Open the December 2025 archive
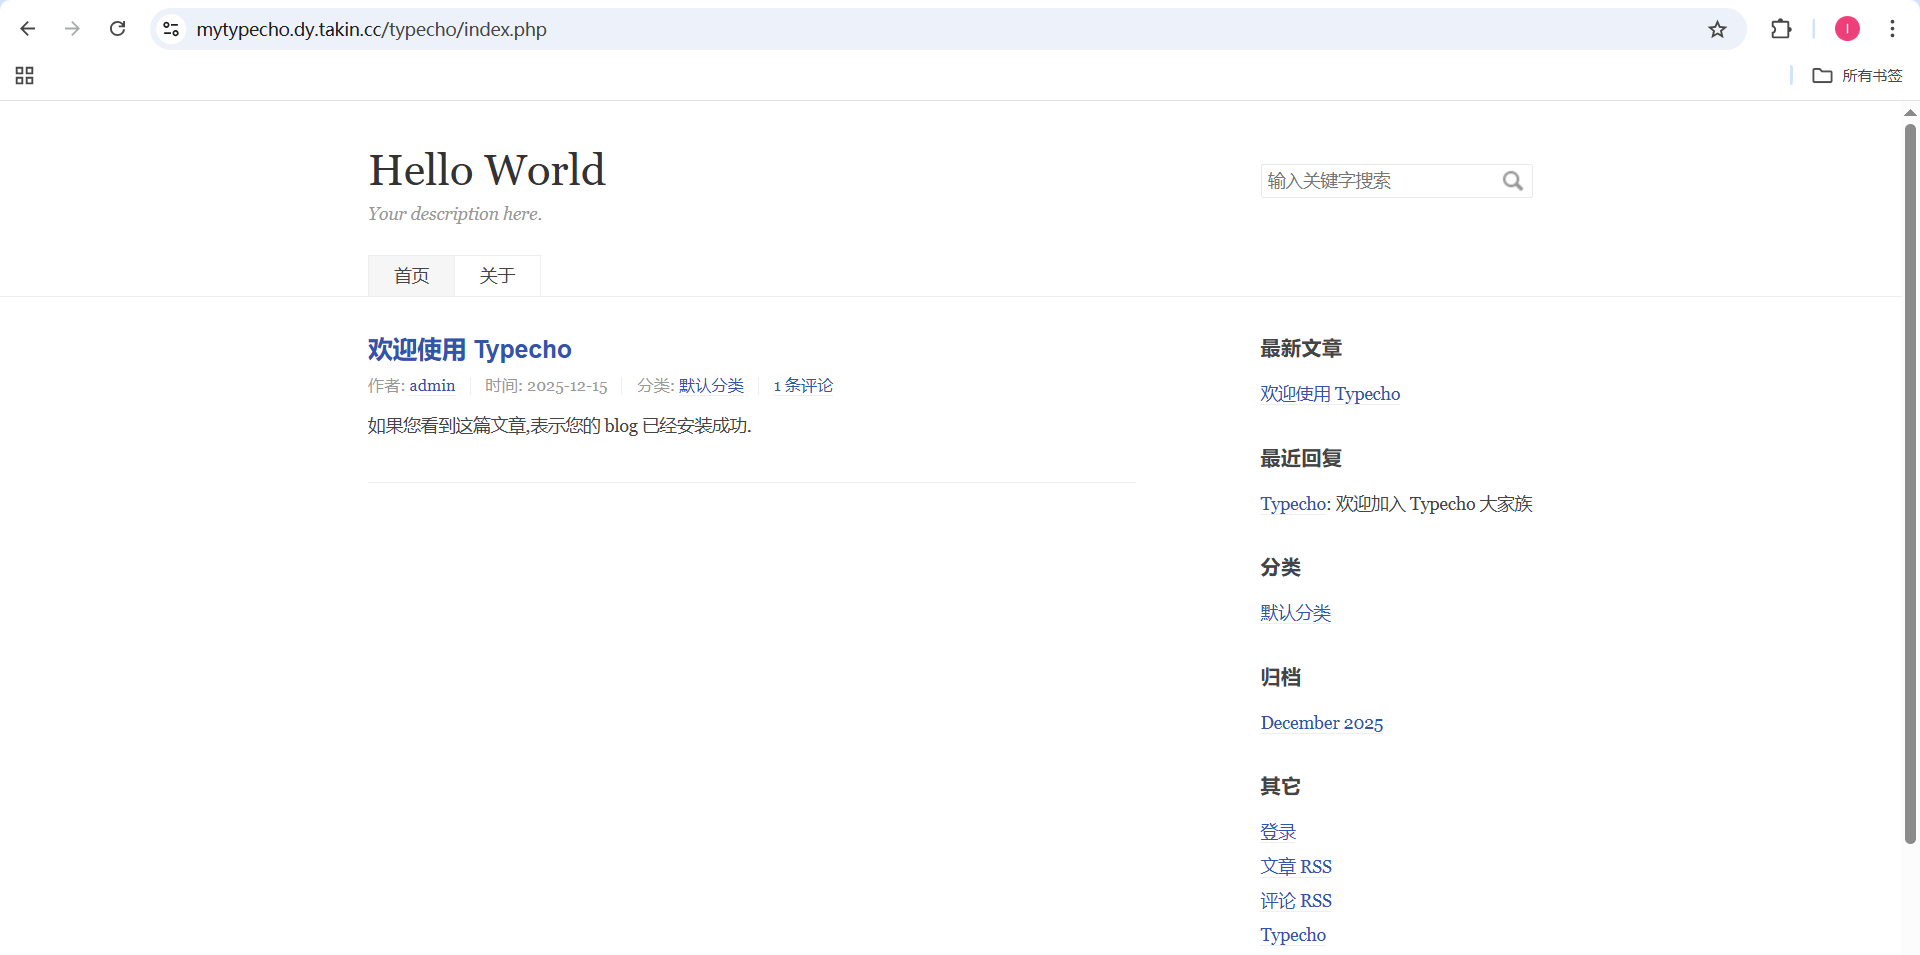This screenshot has height=955, width=1920. [x=1321, y=723]
